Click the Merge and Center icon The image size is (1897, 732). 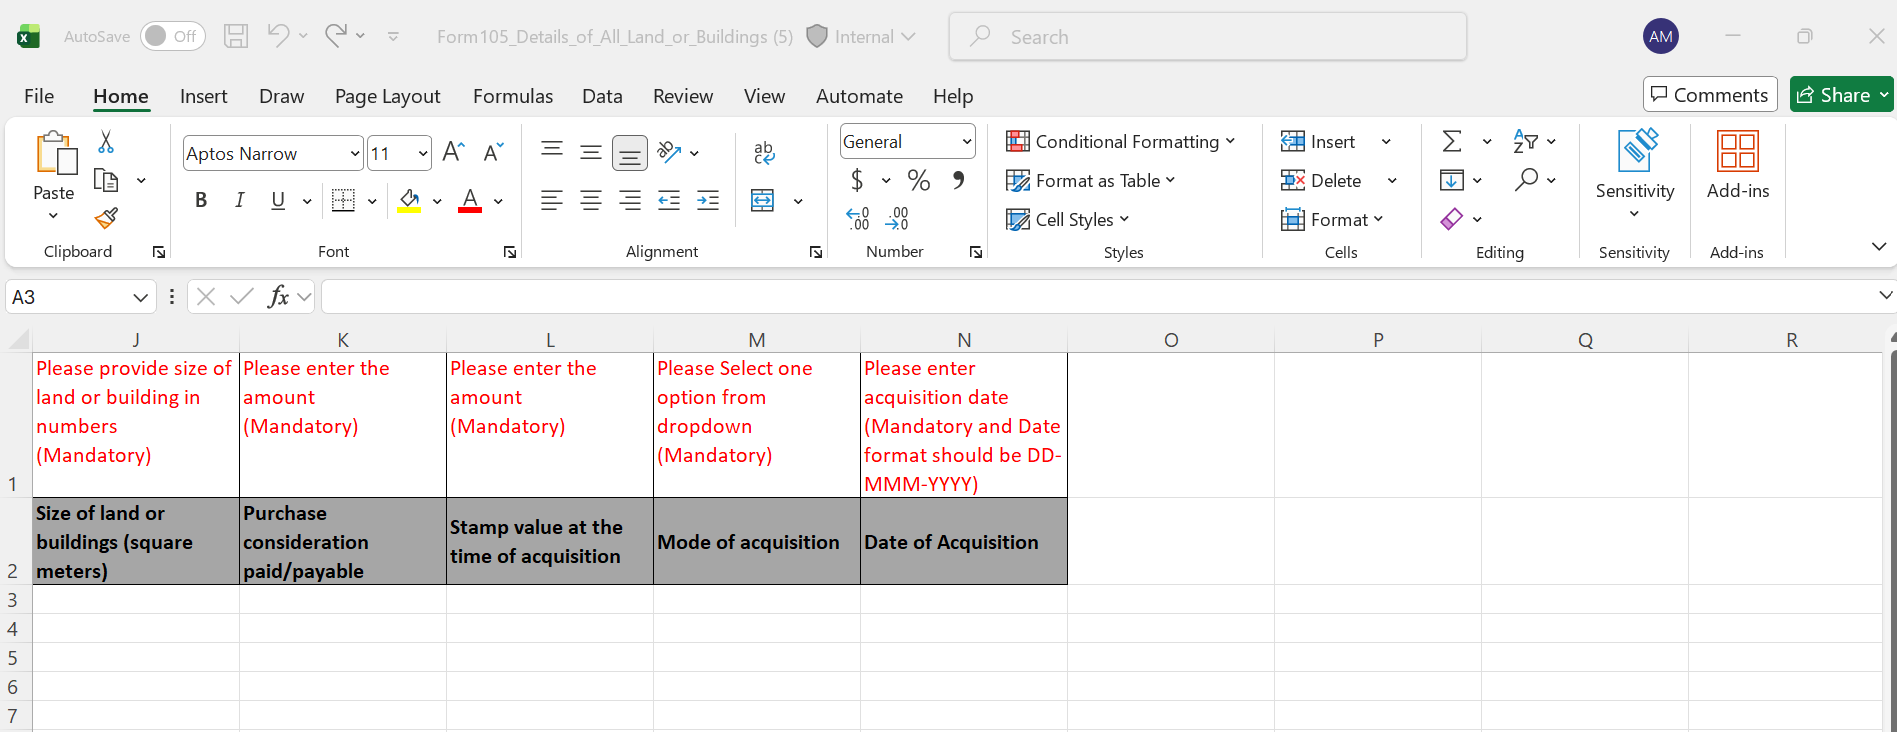[x=763, y=200]
